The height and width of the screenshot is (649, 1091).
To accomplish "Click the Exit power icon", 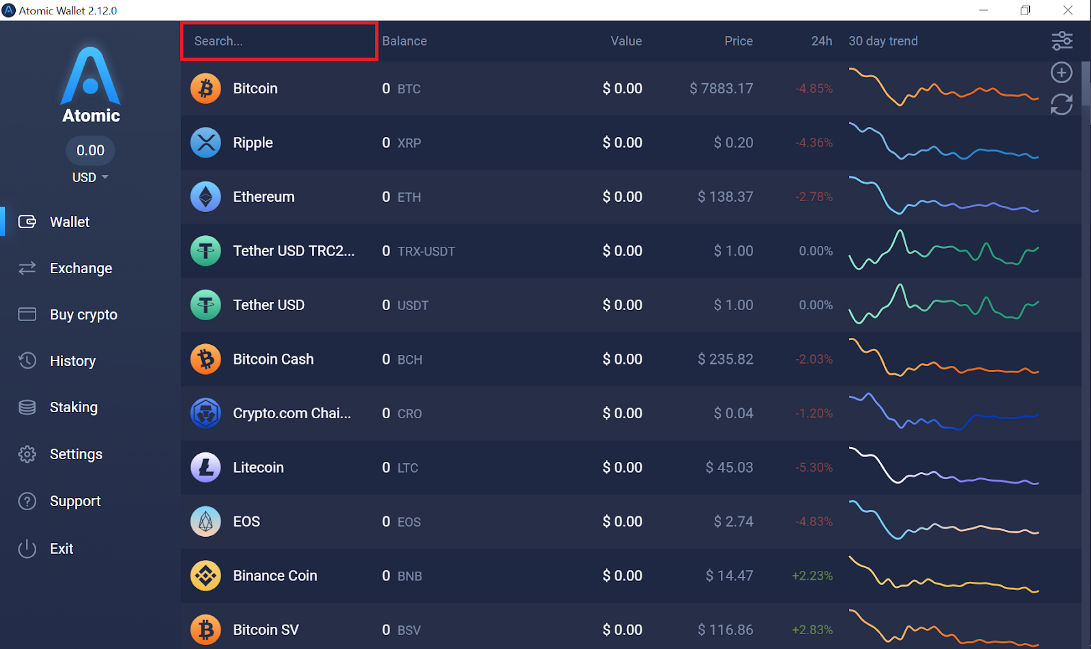I will click(27, 548).
